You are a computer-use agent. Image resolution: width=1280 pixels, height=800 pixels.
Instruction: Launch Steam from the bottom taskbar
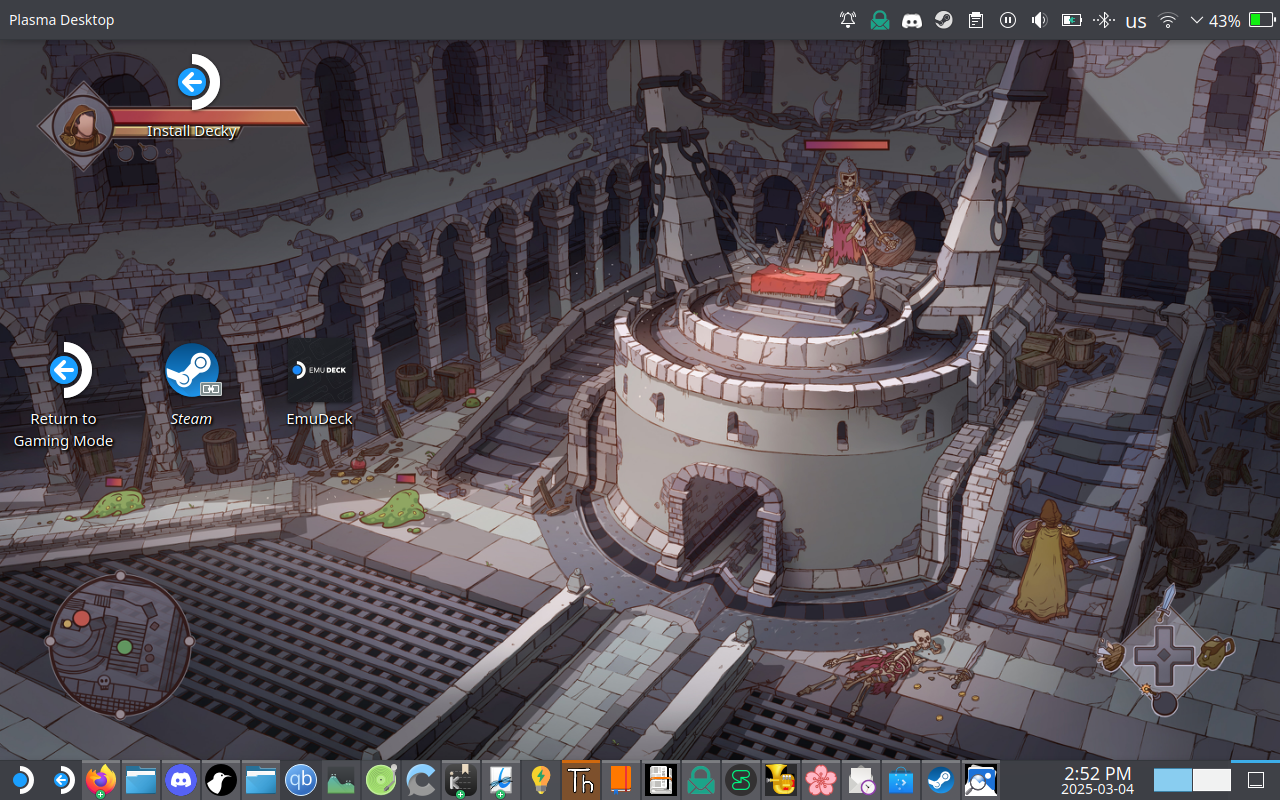941,780
